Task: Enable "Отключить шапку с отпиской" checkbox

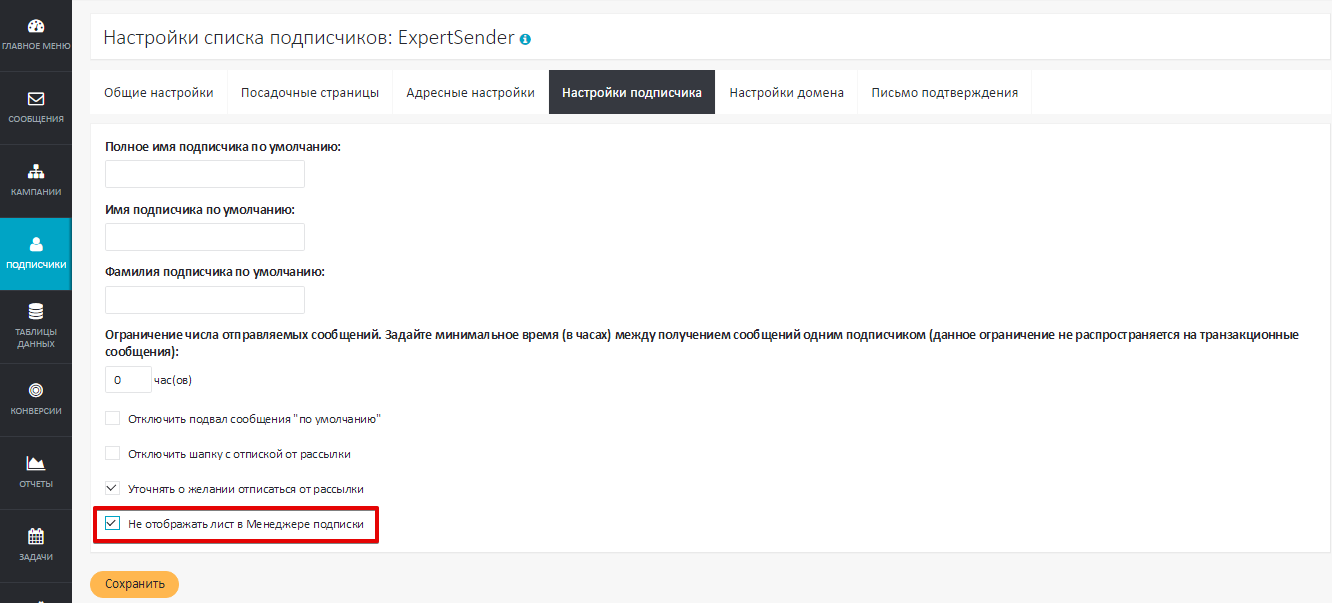Action: pyautogui.click(x=113, y=453)
